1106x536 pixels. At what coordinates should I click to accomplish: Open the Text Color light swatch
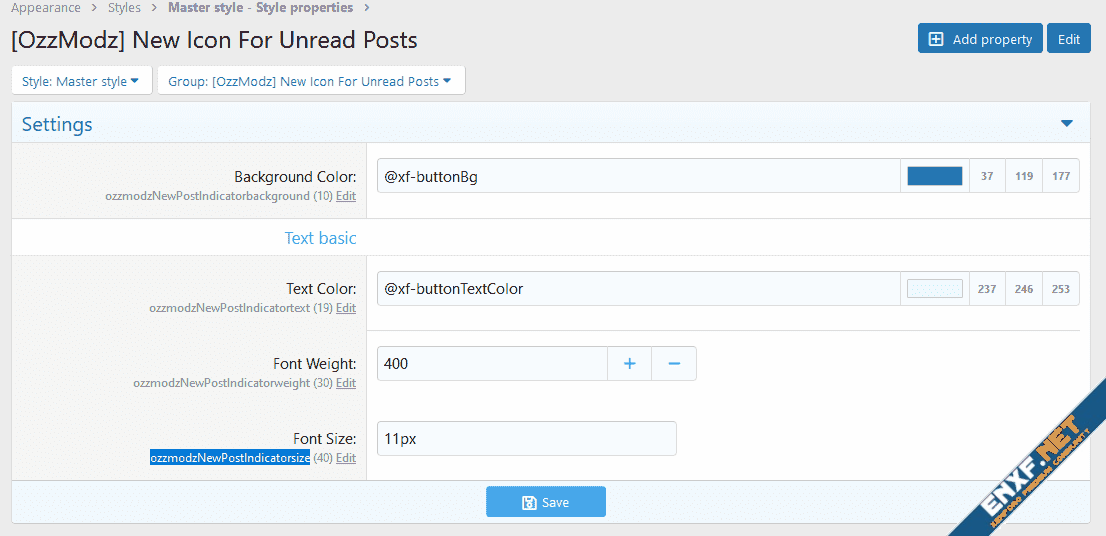point(934,289)
